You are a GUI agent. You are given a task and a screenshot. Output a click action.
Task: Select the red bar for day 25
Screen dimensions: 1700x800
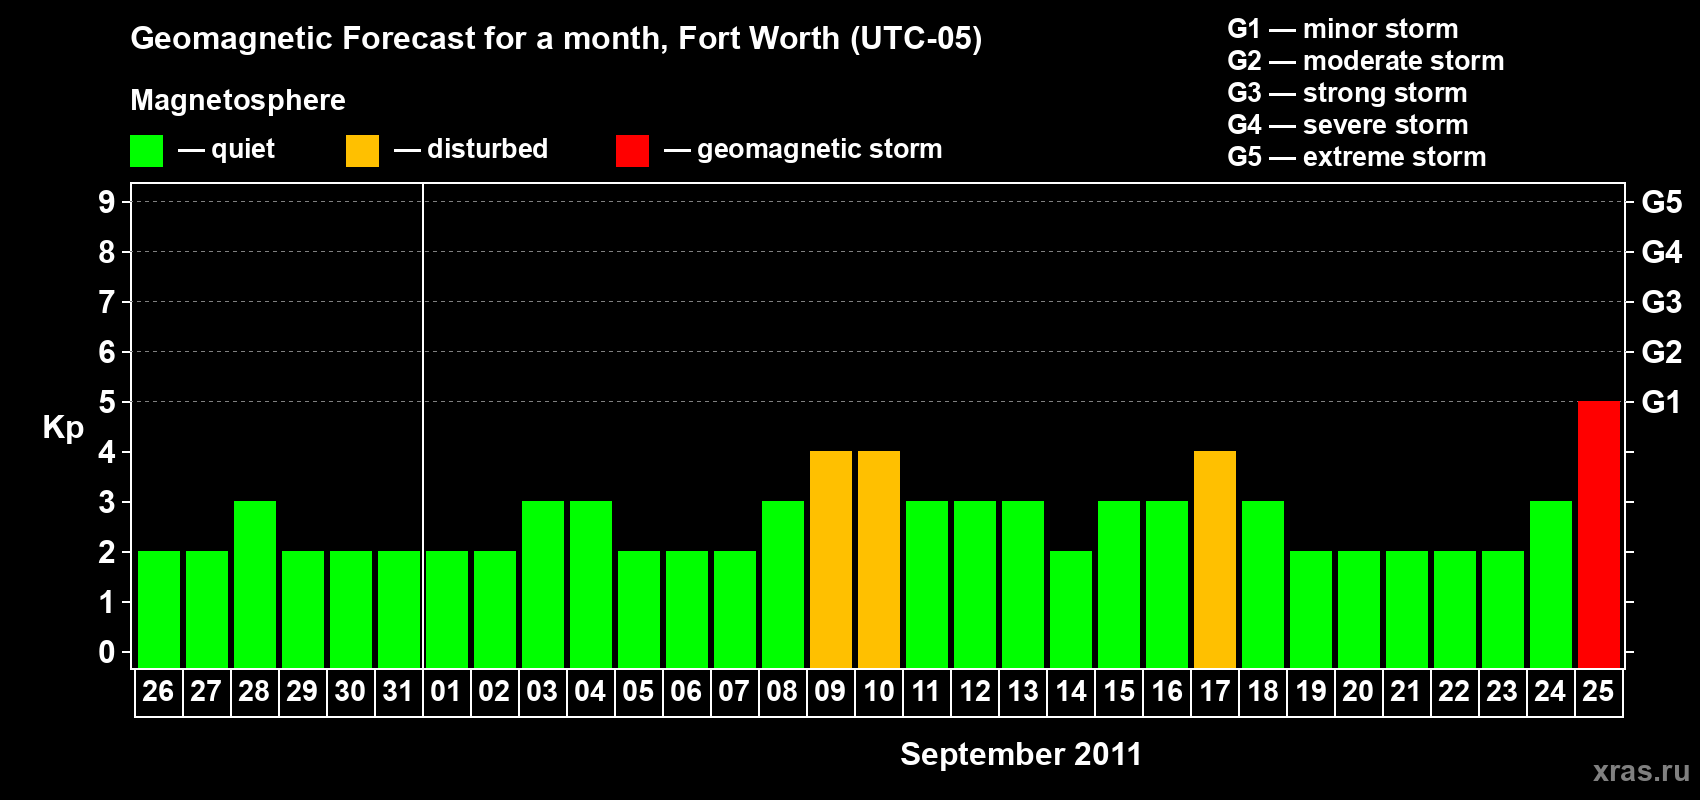[x=1598, y=534]
